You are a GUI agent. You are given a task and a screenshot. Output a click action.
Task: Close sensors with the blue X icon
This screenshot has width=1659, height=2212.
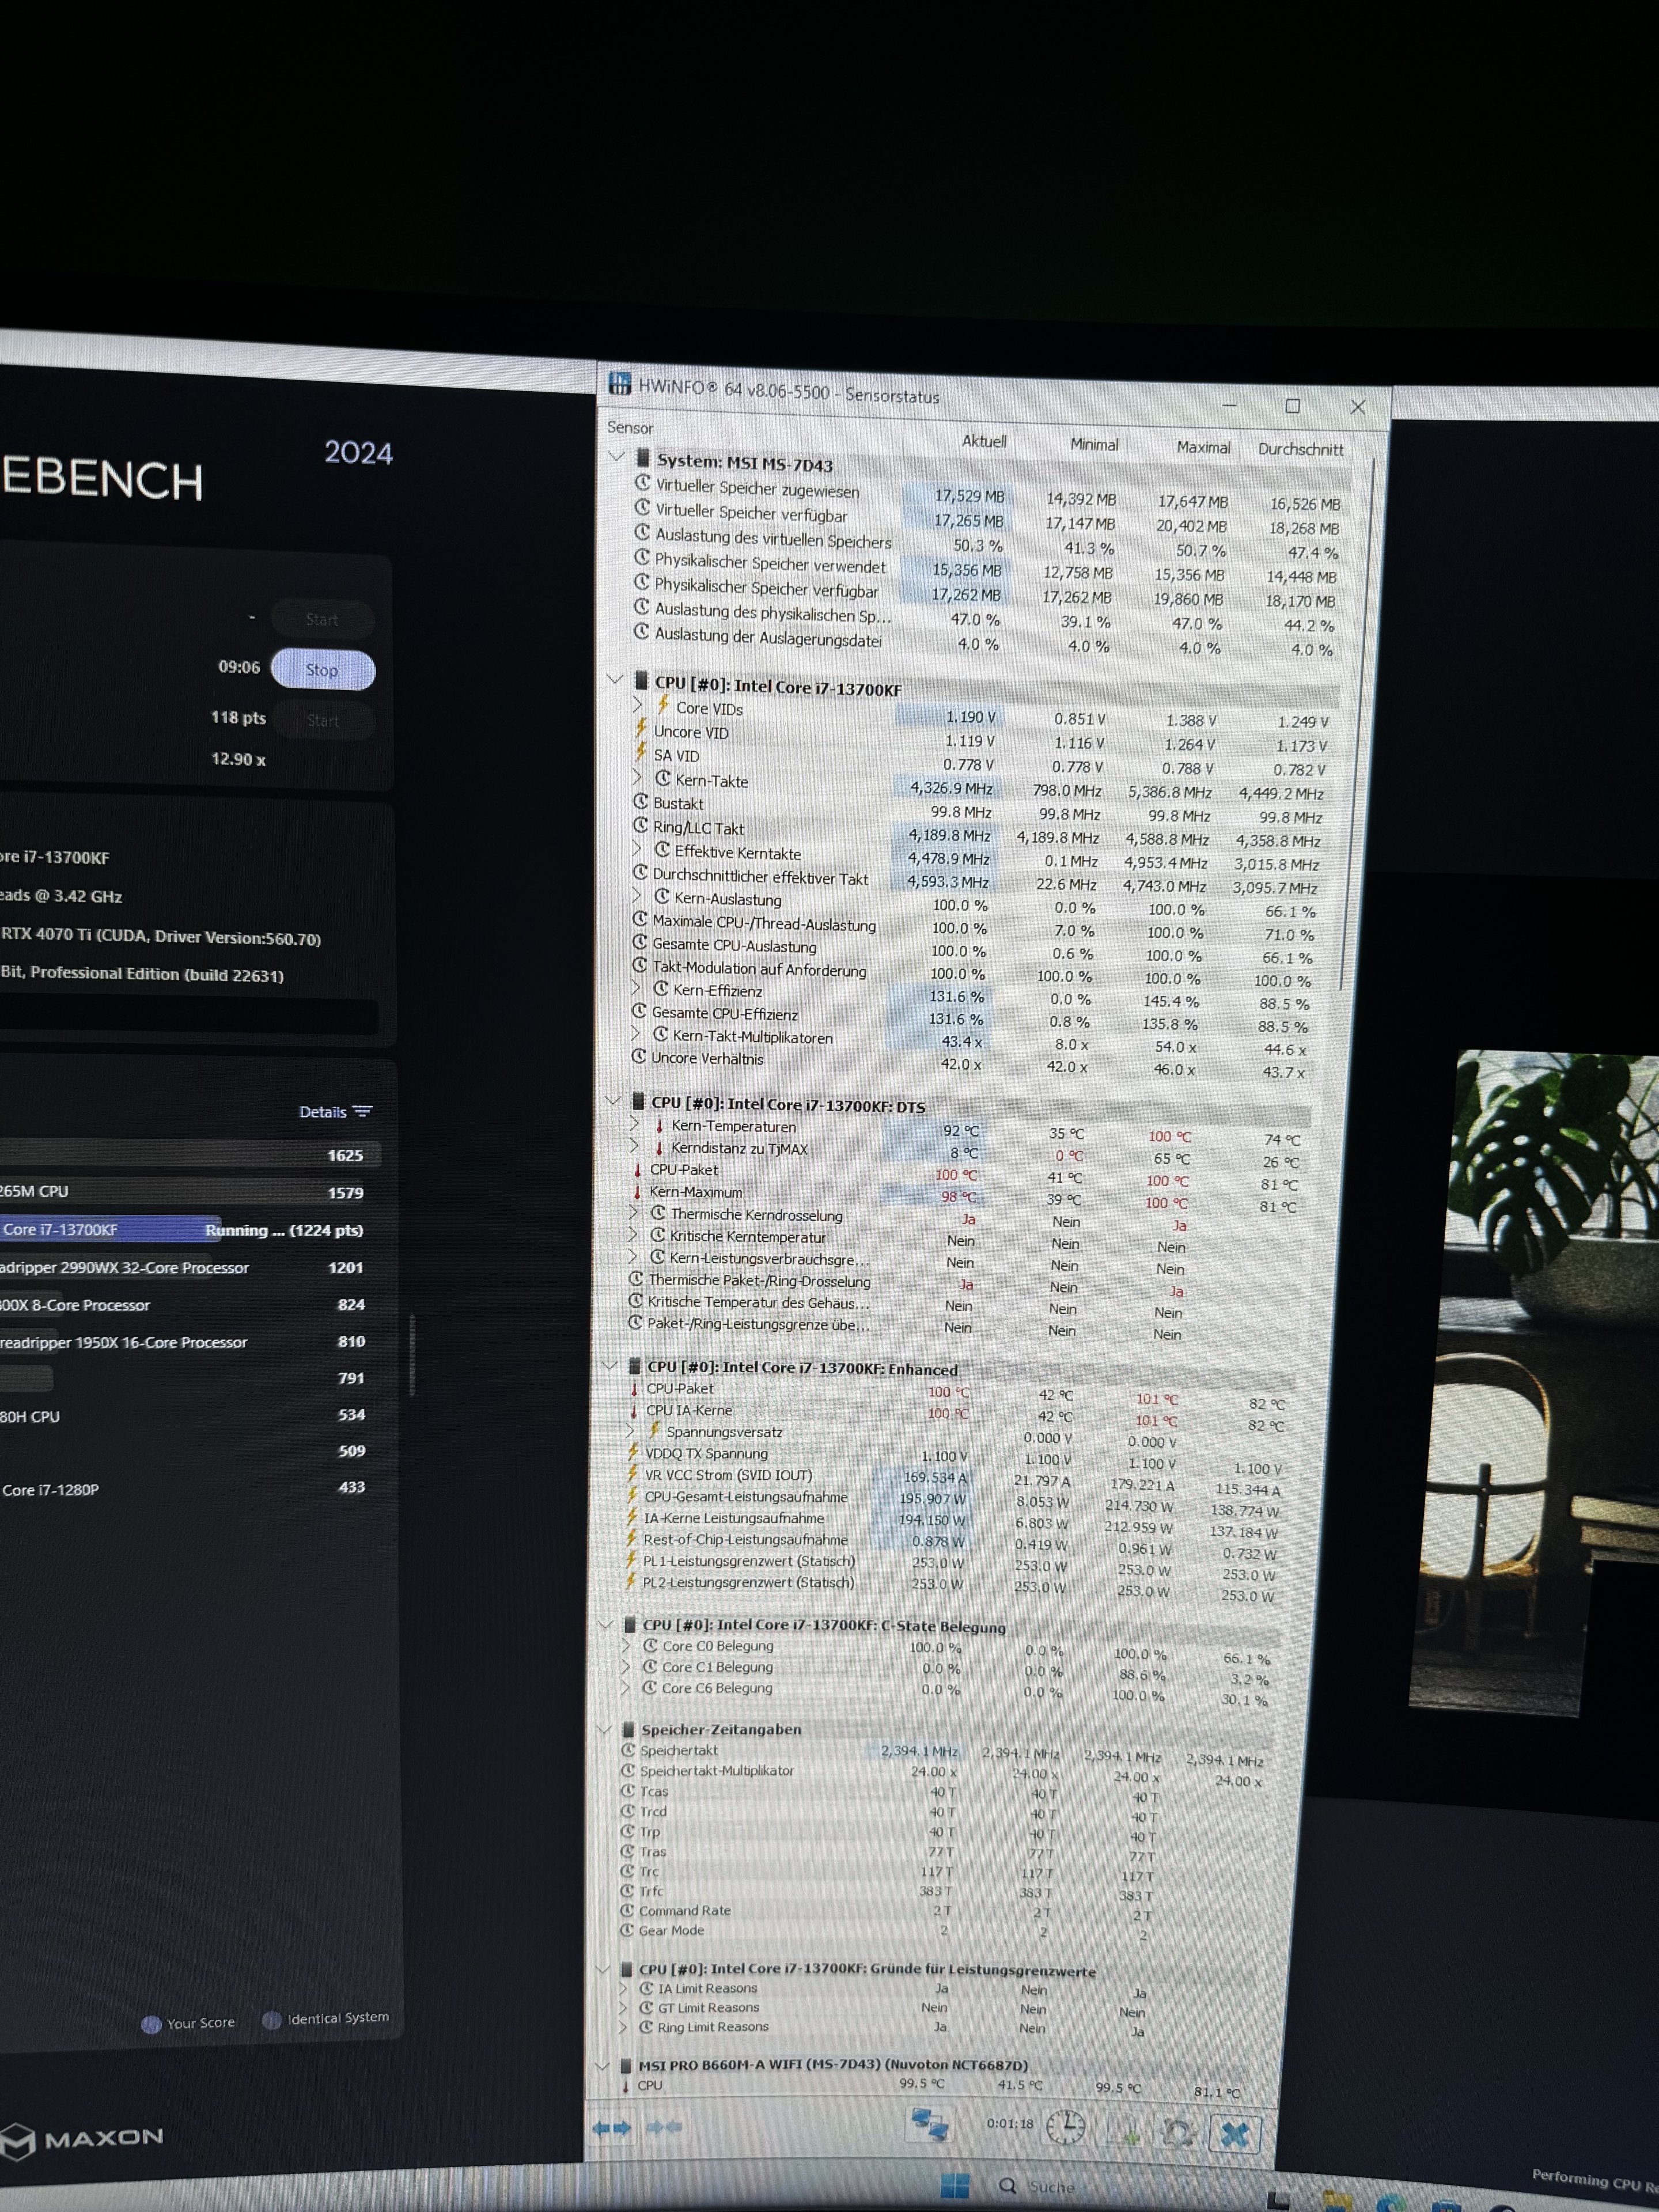pyautogui.click(x=1234, y=2134)
